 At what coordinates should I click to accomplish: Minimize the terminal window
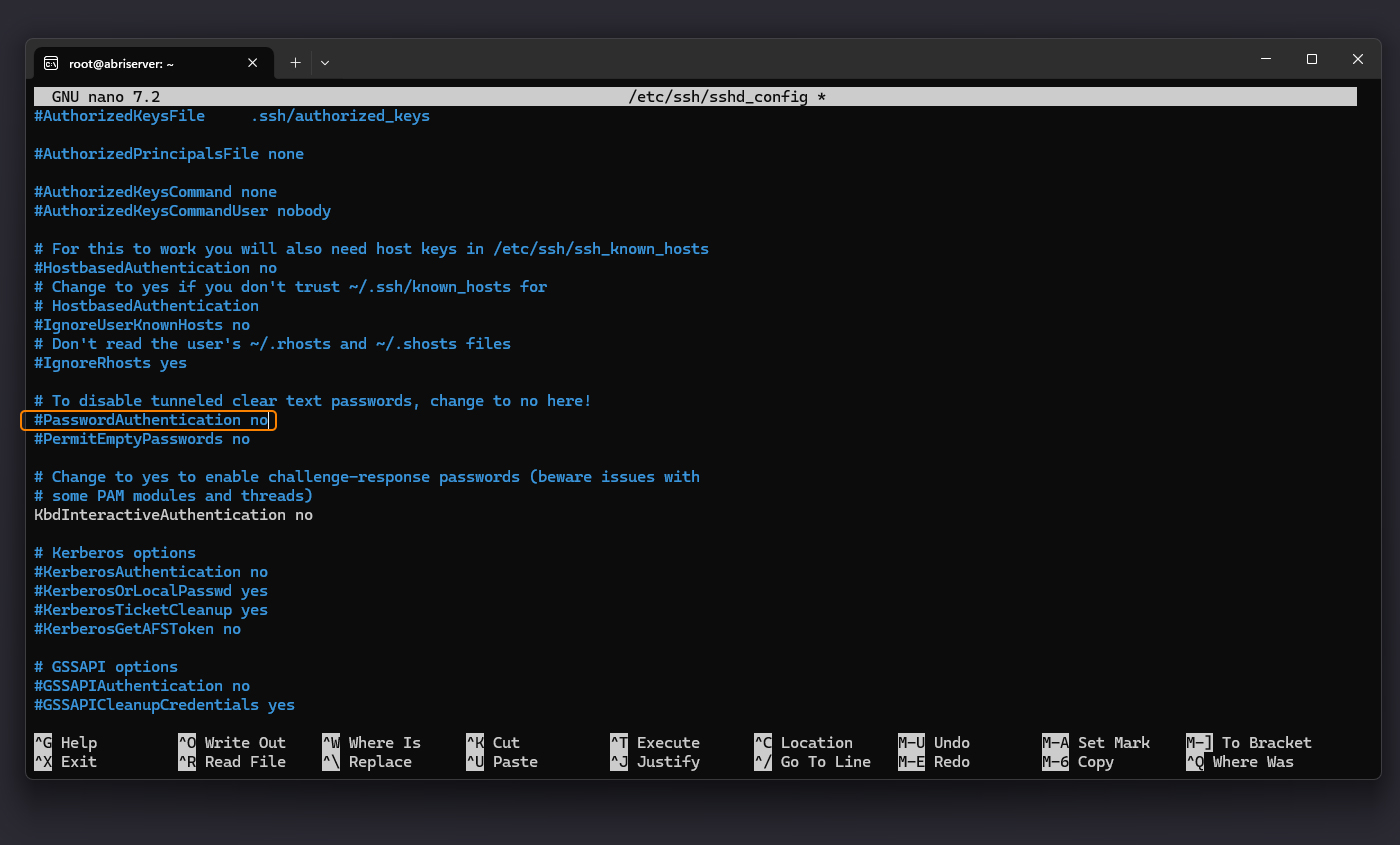(1265, 60)
